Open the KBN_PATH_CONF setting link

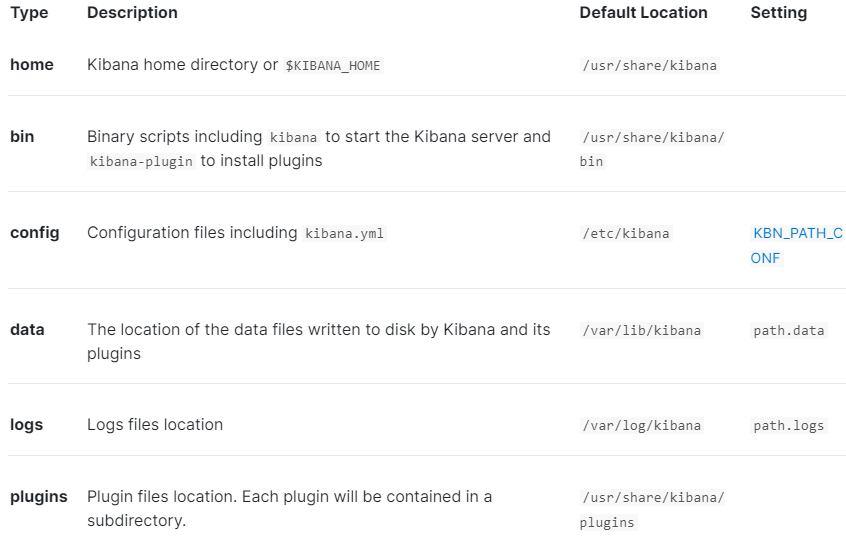pyautogui.click(x=796, y=245)
